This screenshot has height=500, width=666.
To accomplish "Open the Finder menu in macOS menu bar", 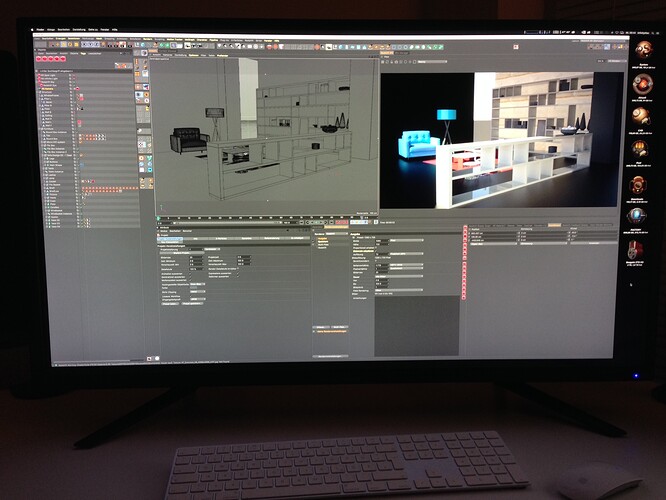I will tap(40, 30).
